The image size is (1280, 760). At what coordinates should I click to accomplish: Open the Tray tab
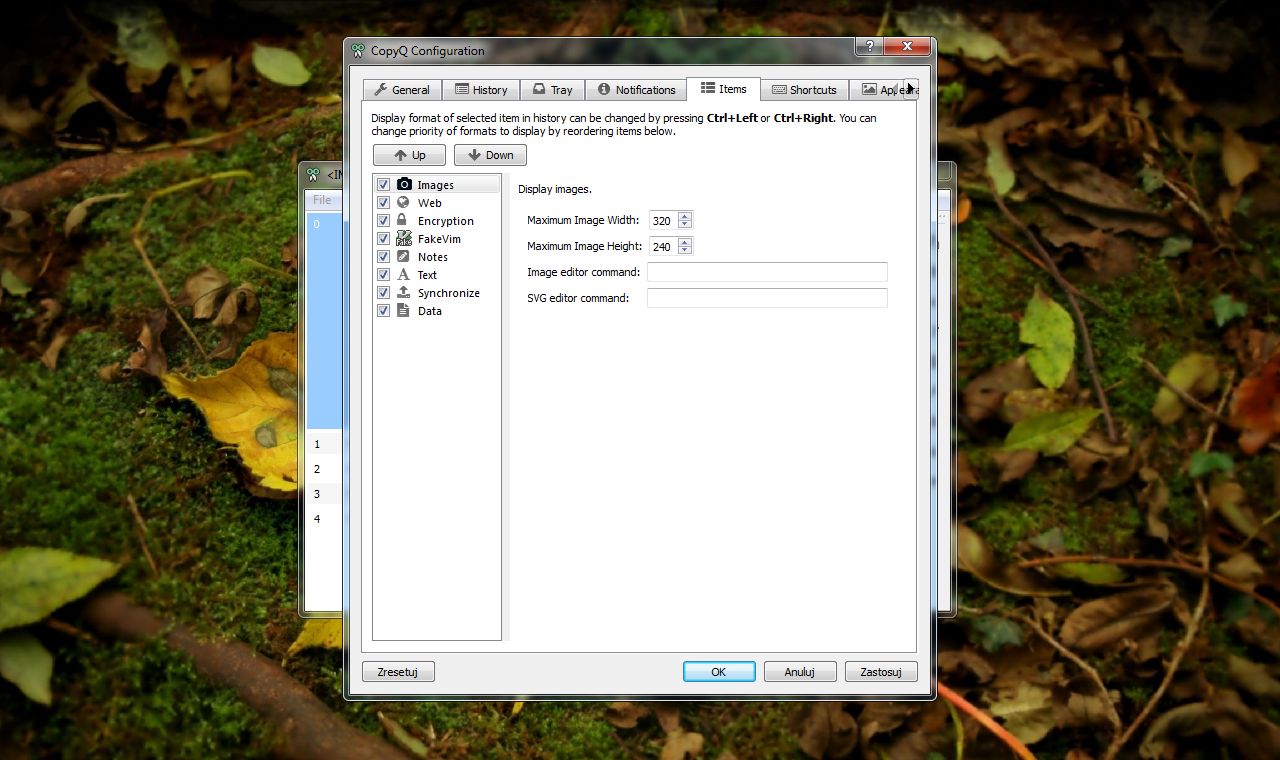point(553,90)
